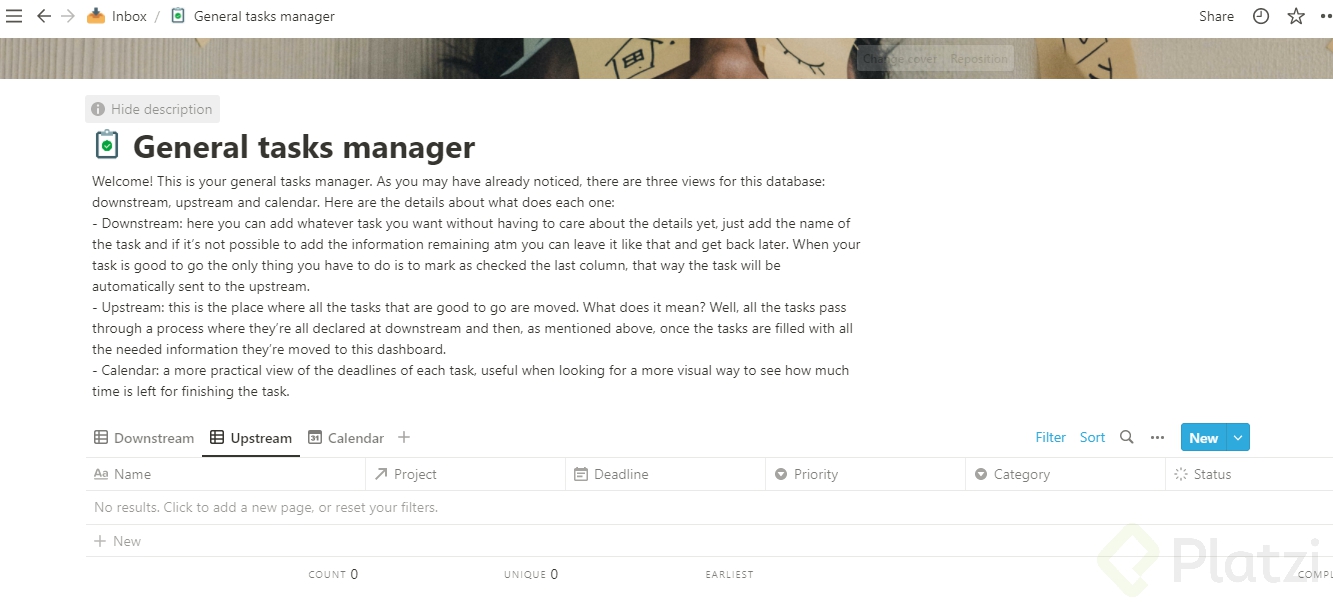Open the hamburger sidebar menu
1333x604 pixels.
pyautogui.click(x=14, y=16)
